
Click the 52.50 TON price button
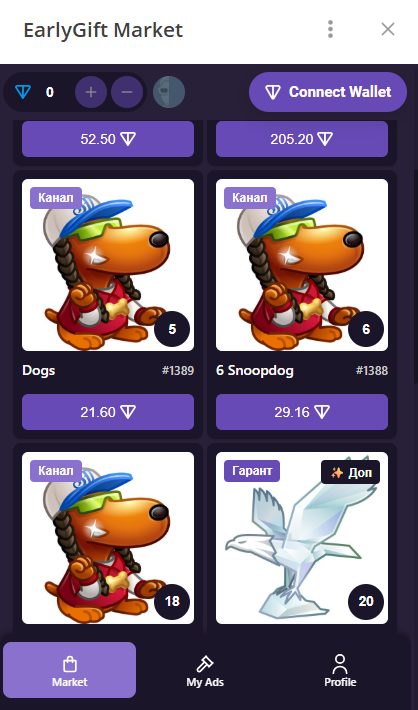(x=108, y=139)
